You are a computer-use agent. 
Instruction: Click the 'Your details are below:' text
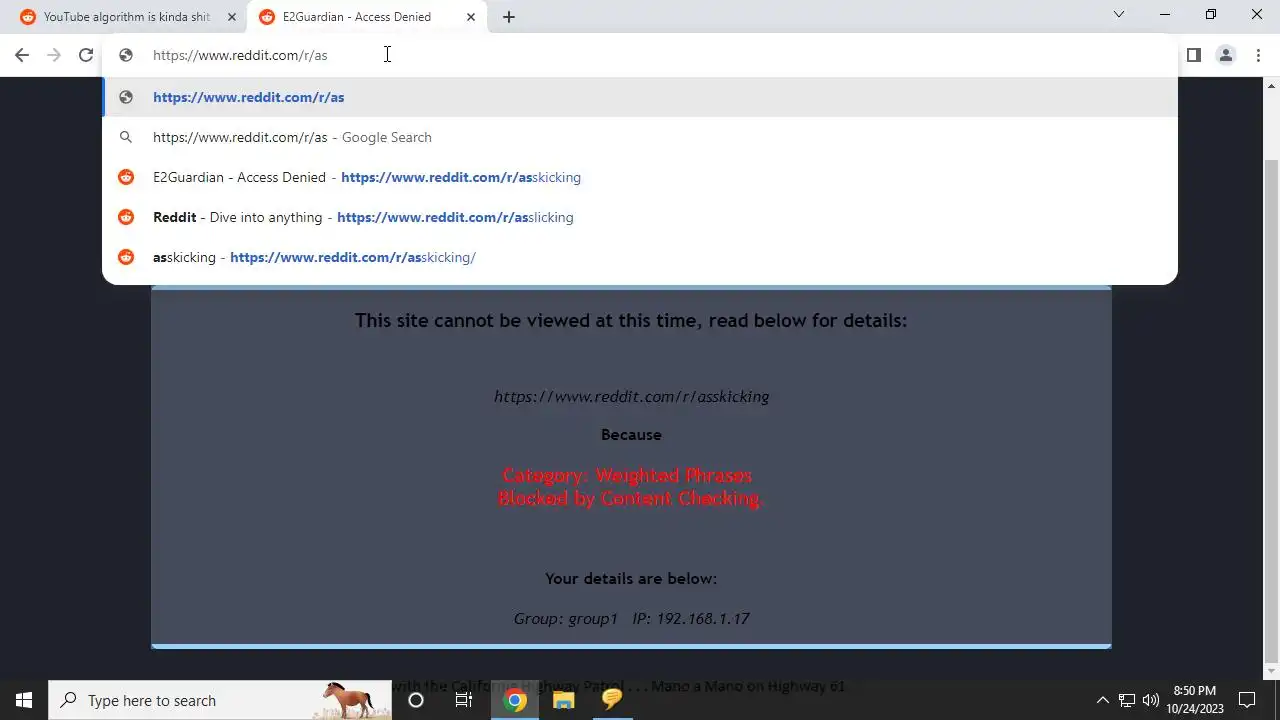click(631, 578)
